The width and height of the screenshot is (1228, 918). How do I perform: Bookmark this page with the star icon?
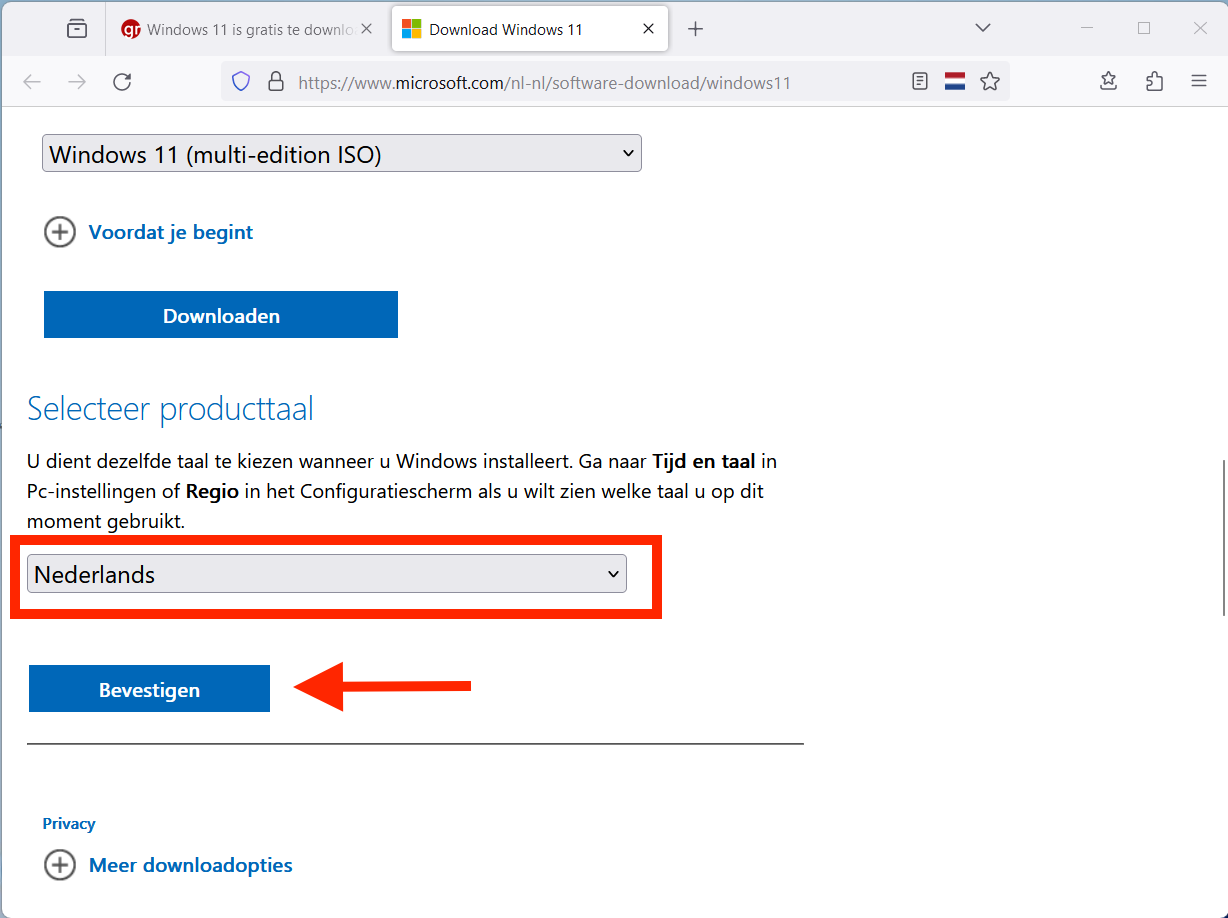(x=990, y=82)
